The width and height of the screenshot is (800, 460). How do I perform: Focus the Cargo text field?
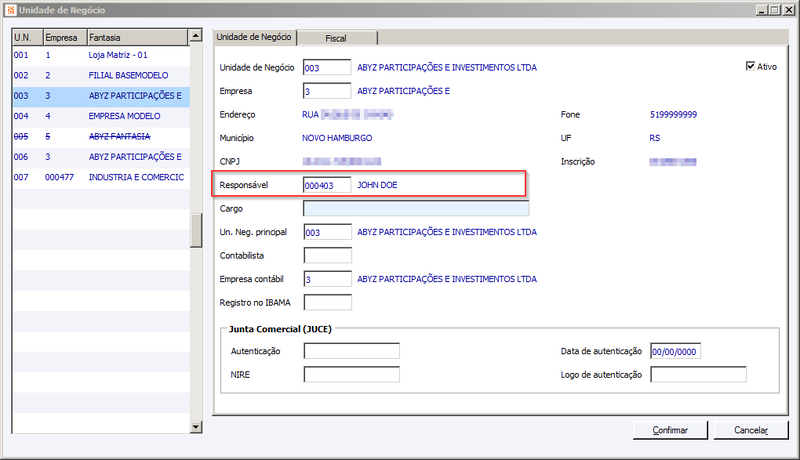click(416, 208)
